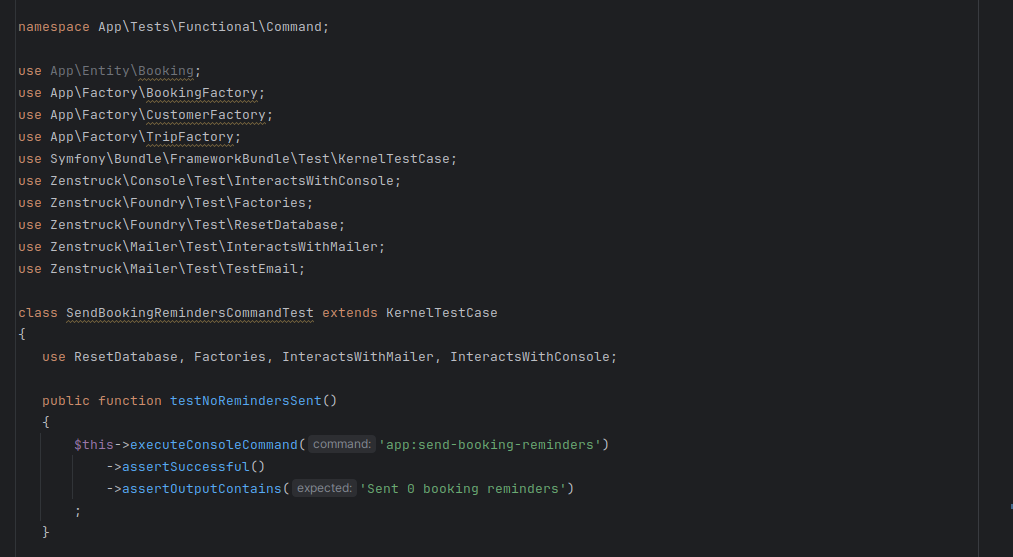This screenshot has height=557, width=1013.
Task: Click the assertOutputContains method call
Action: 202,489
